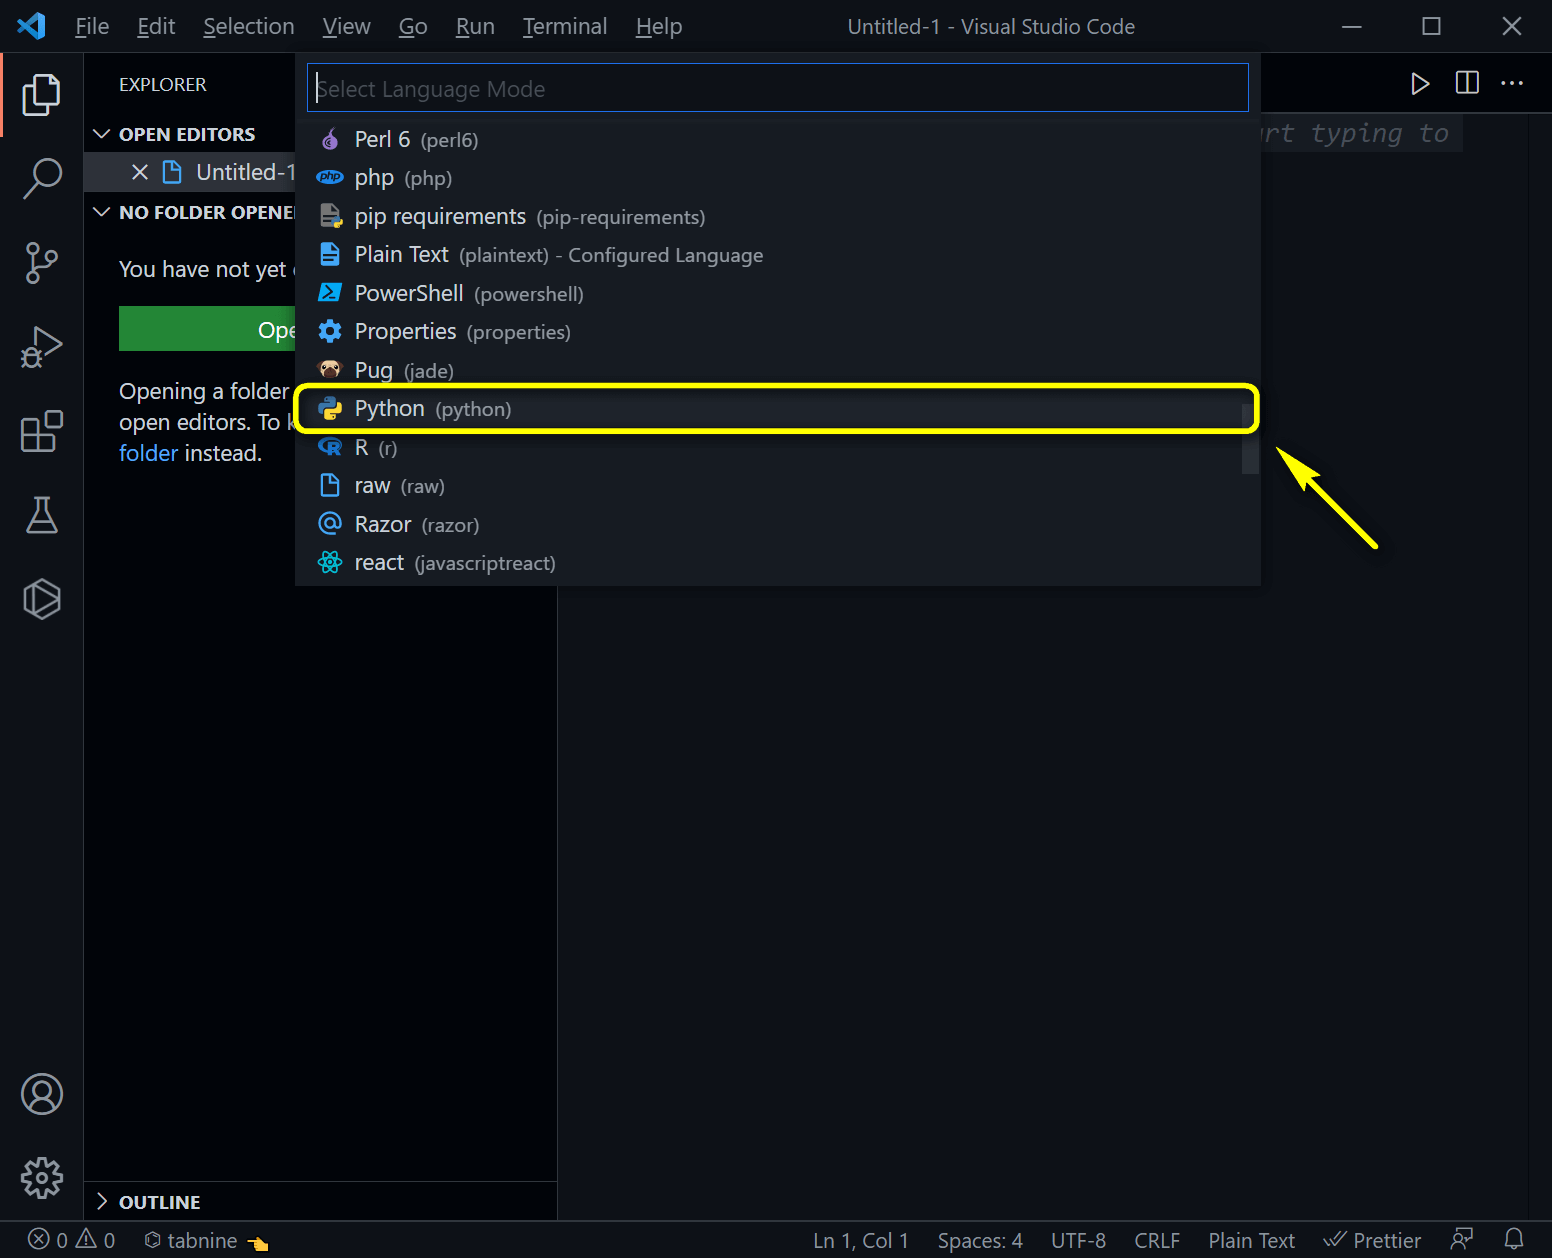
Task: Open the Manage gear icon
Action: [x=42, y=1178]
